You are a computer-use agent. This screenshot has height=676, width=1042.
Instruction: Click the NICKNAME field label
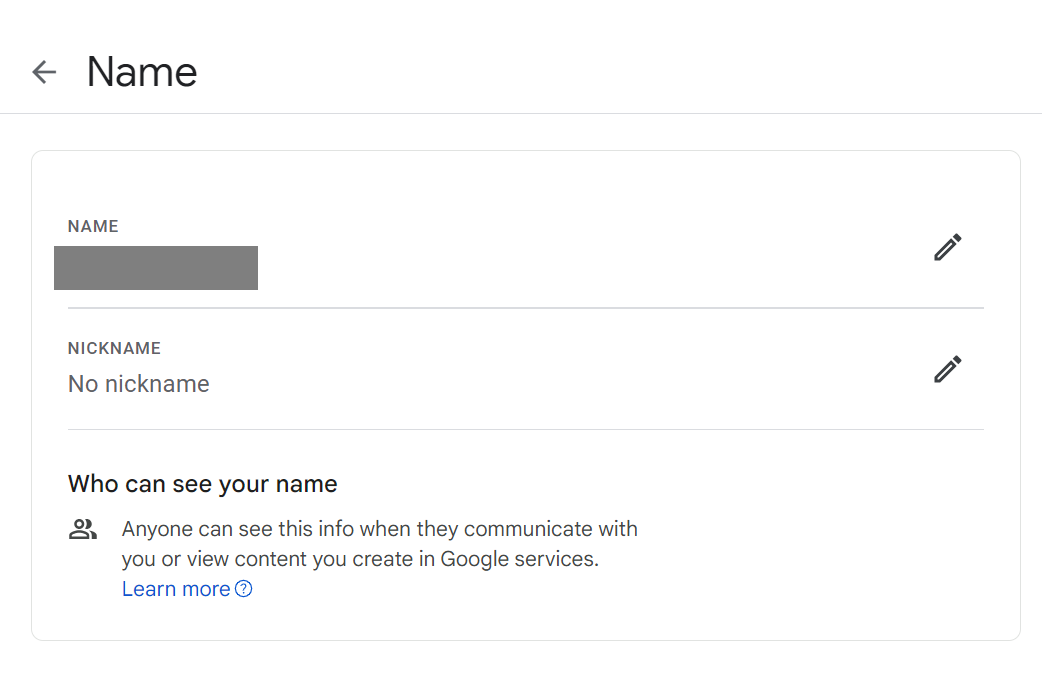tap(114, 349)
